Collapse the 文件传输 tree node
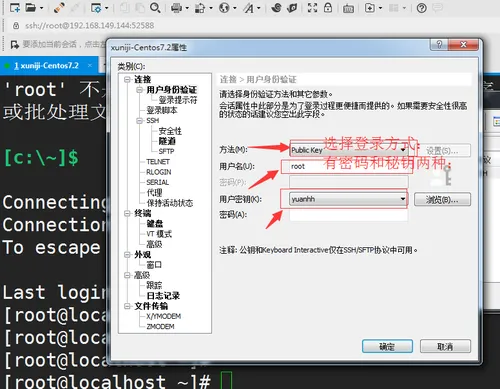This screenshot has height=389, width=500. click(x=127, y=306)
